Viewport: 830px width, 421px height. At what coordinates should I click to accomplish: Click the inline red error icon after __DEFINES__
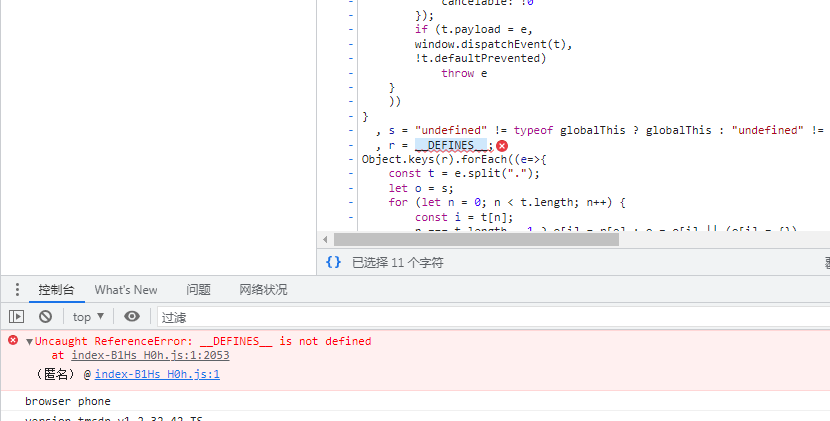click(x=502, y=145)
